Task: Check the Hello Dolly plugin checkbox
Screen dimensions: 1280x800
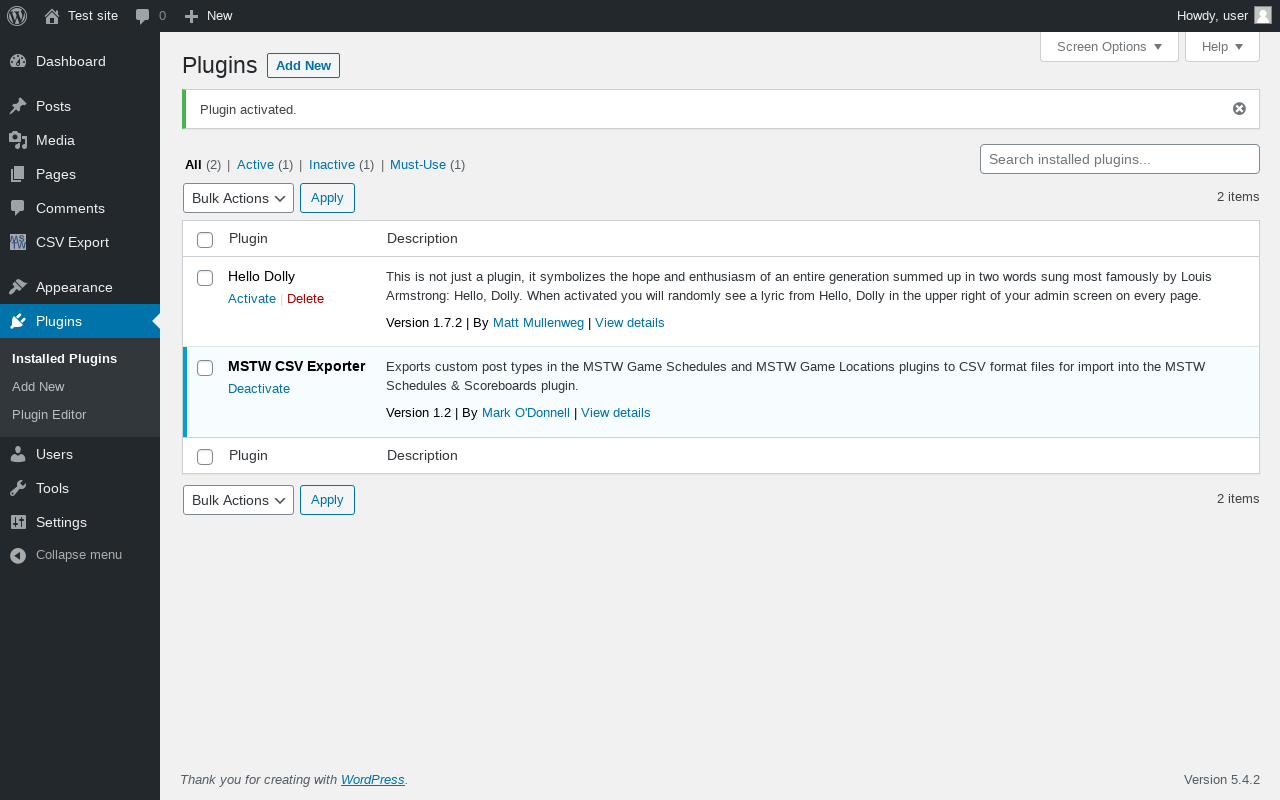Action: click(205, 277)
